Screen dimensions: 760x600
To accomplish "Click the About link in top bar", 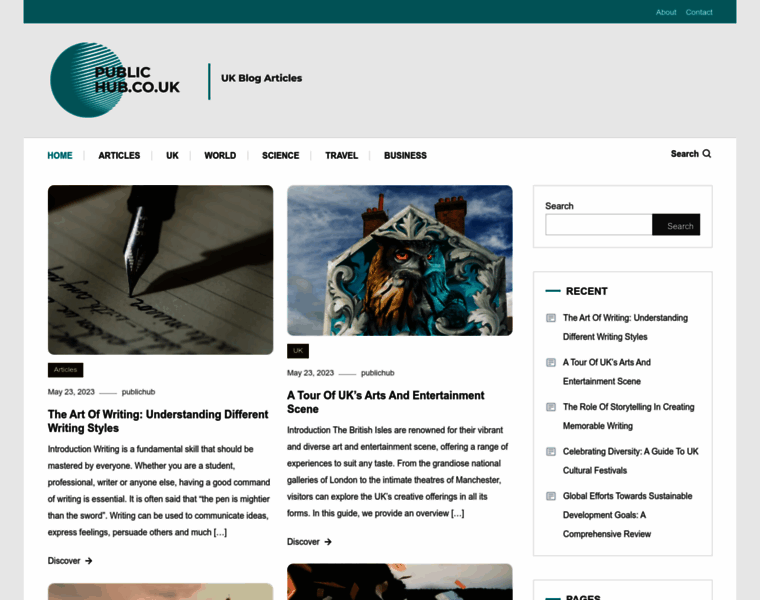I will 666,12.
